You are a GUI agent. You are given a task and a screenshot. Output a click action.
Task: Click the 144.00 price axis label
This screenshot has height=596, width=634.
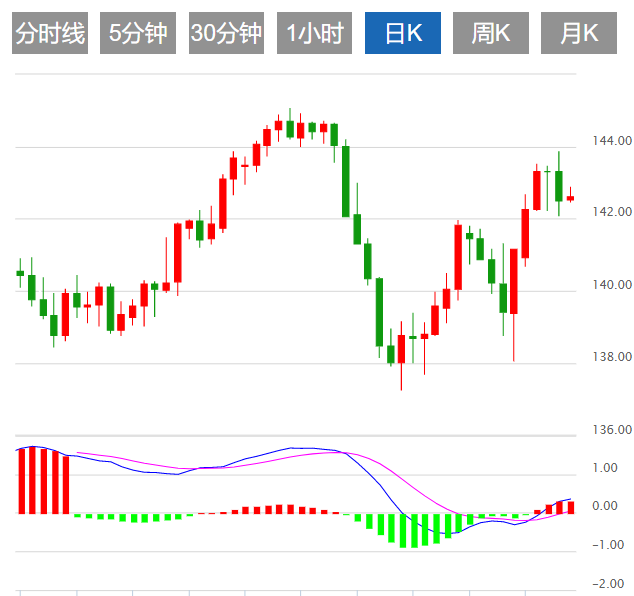pos(611,142)
